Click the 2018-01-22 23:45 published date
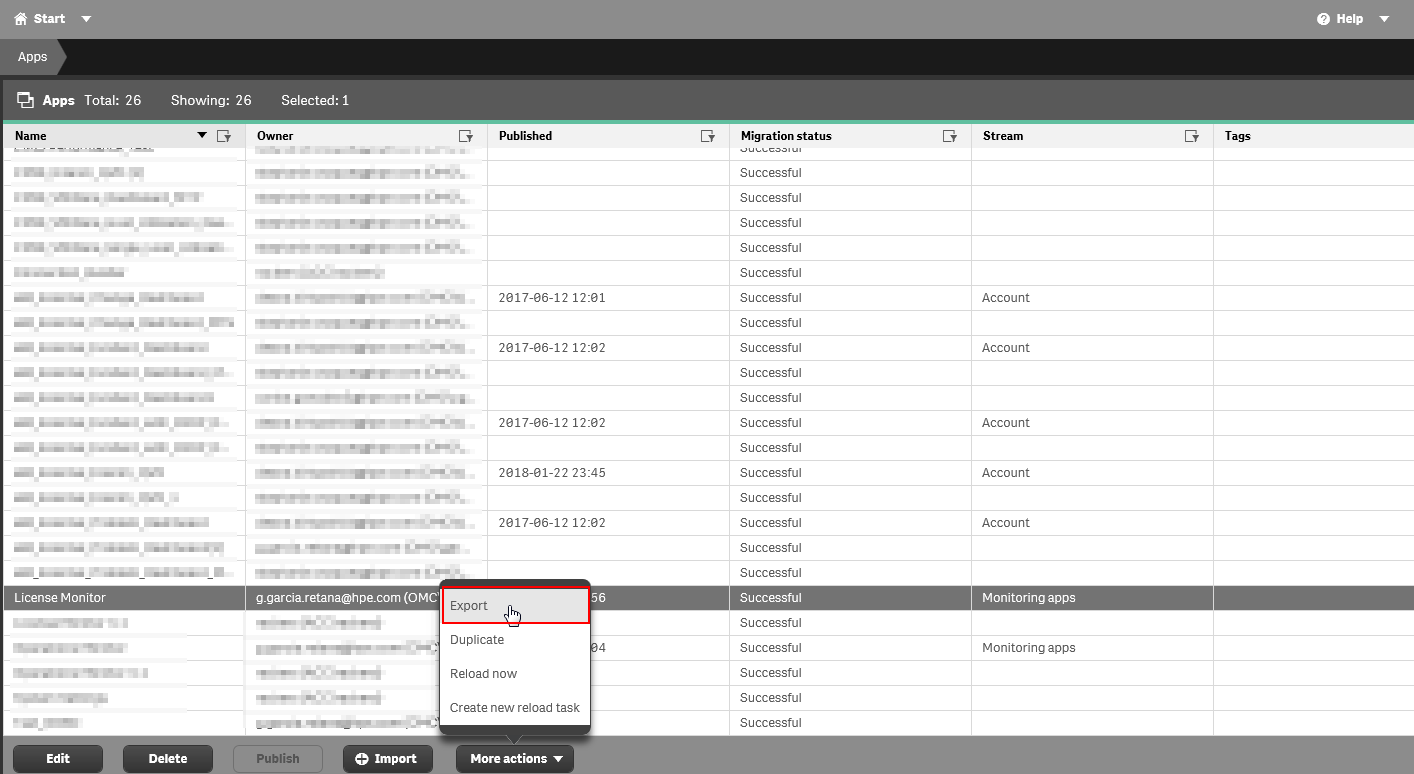This screenshot has height=774, width=1414. point(552,473)
